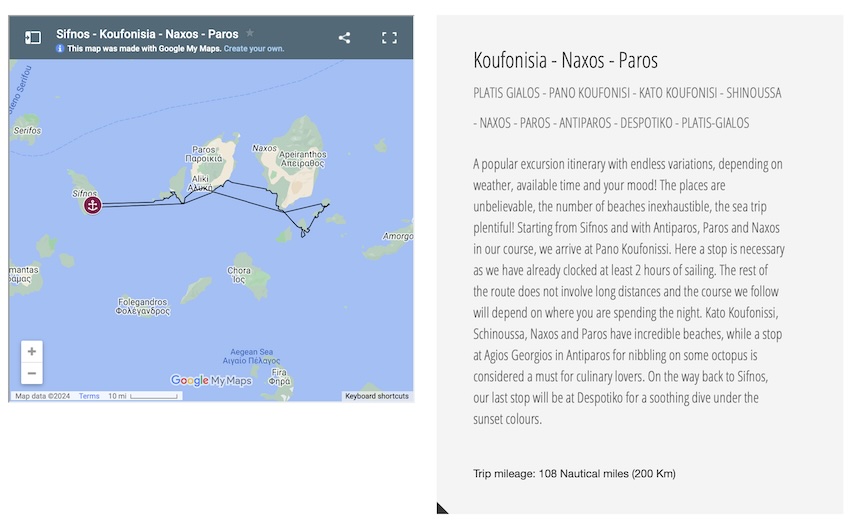
Task: Select the anchor marker at Sifnos
Action: click(93, 205)
